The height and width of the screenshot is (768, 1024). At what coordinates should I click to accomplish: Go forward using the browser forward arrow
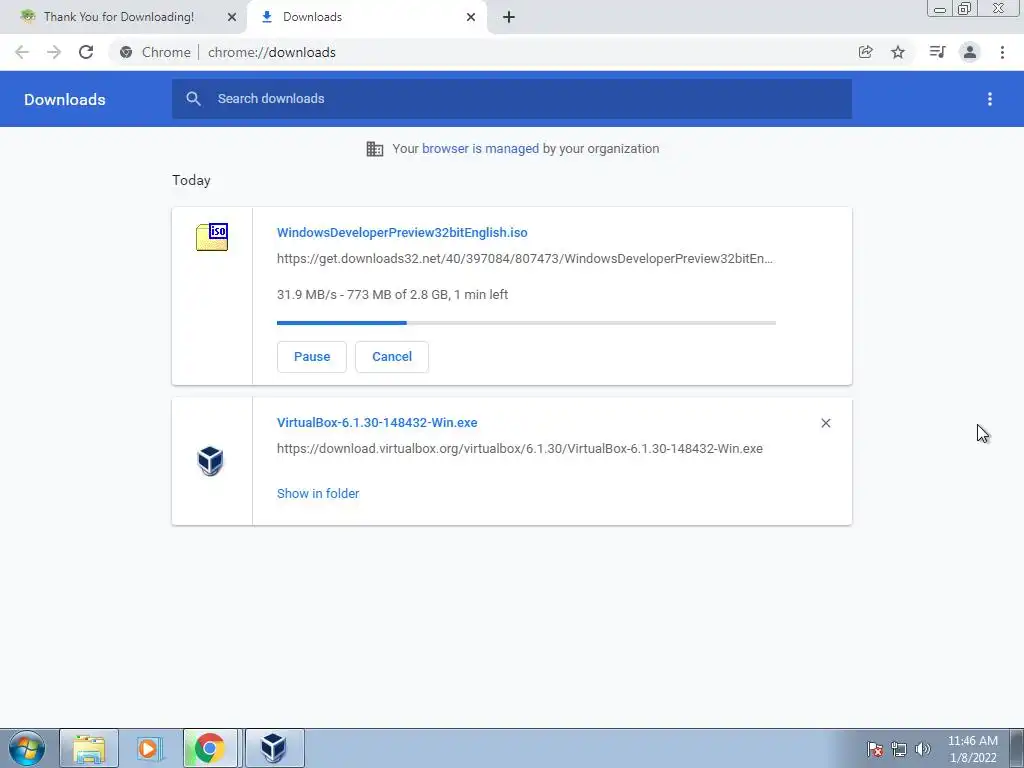click(x=54, y=52)
